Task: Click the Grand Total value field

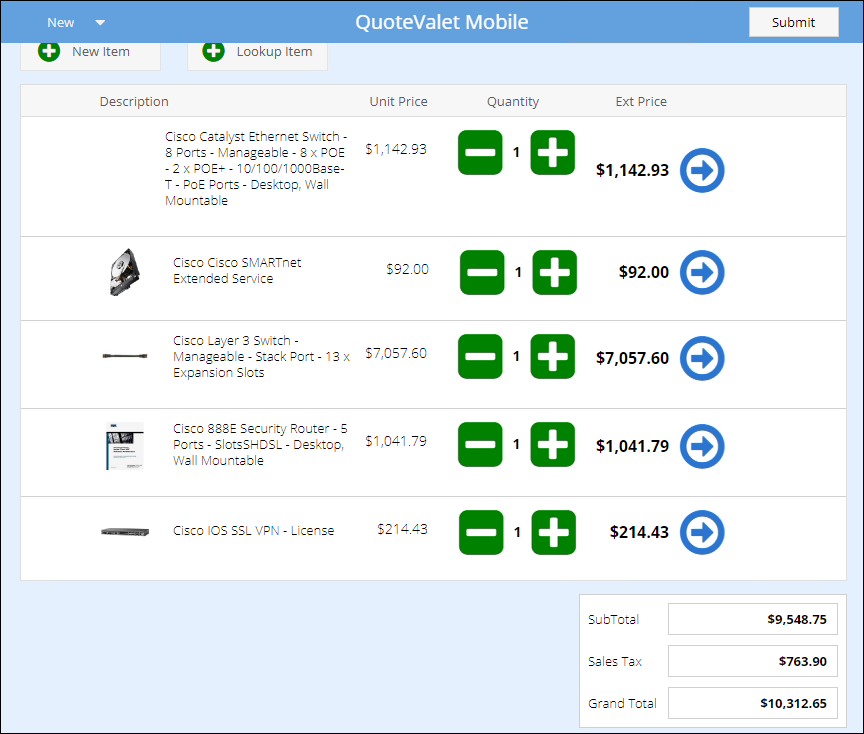Action: click(752, 703)
